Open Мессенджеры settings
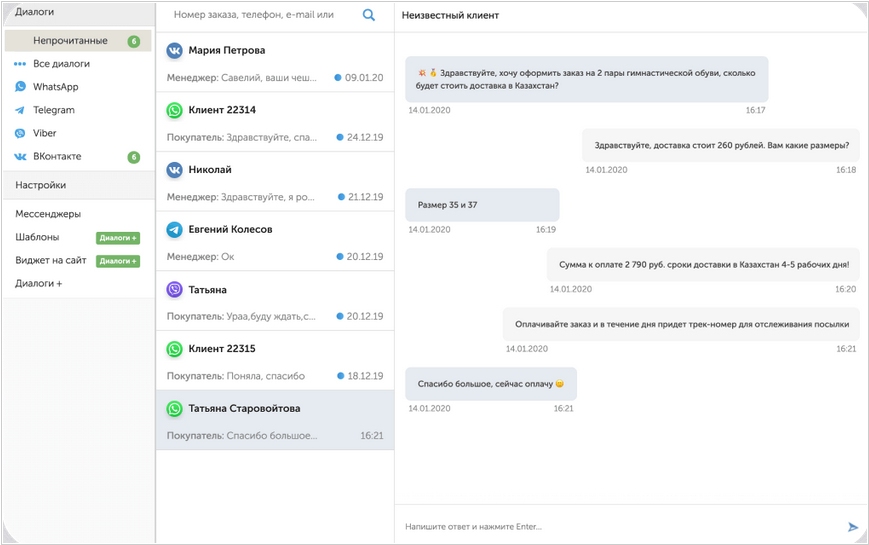 [x=48, y=214]
